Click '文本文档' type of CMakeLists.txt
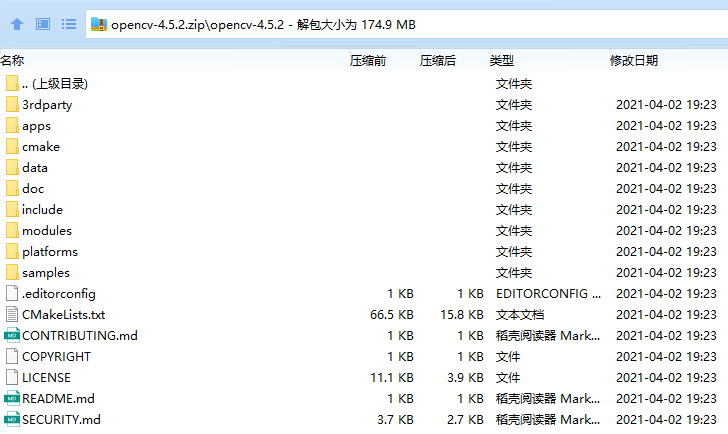The width and height of the screenshot is (728, 434). coord(520,315)
